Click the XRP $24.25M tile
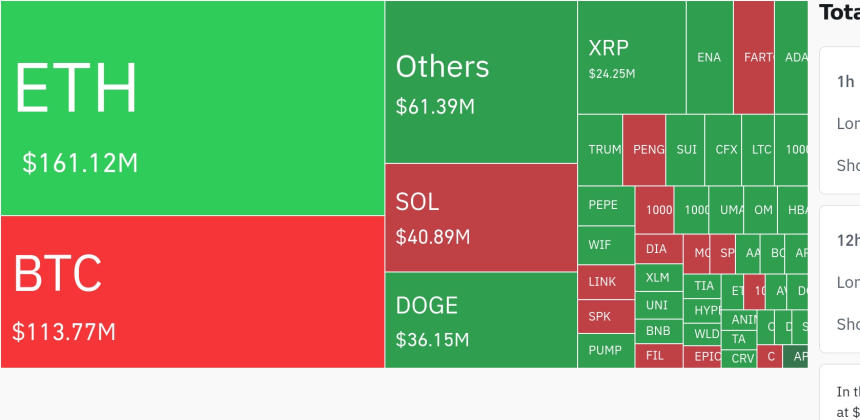Image resolution: width=860 pixels, height=420 pixels. 631,57
